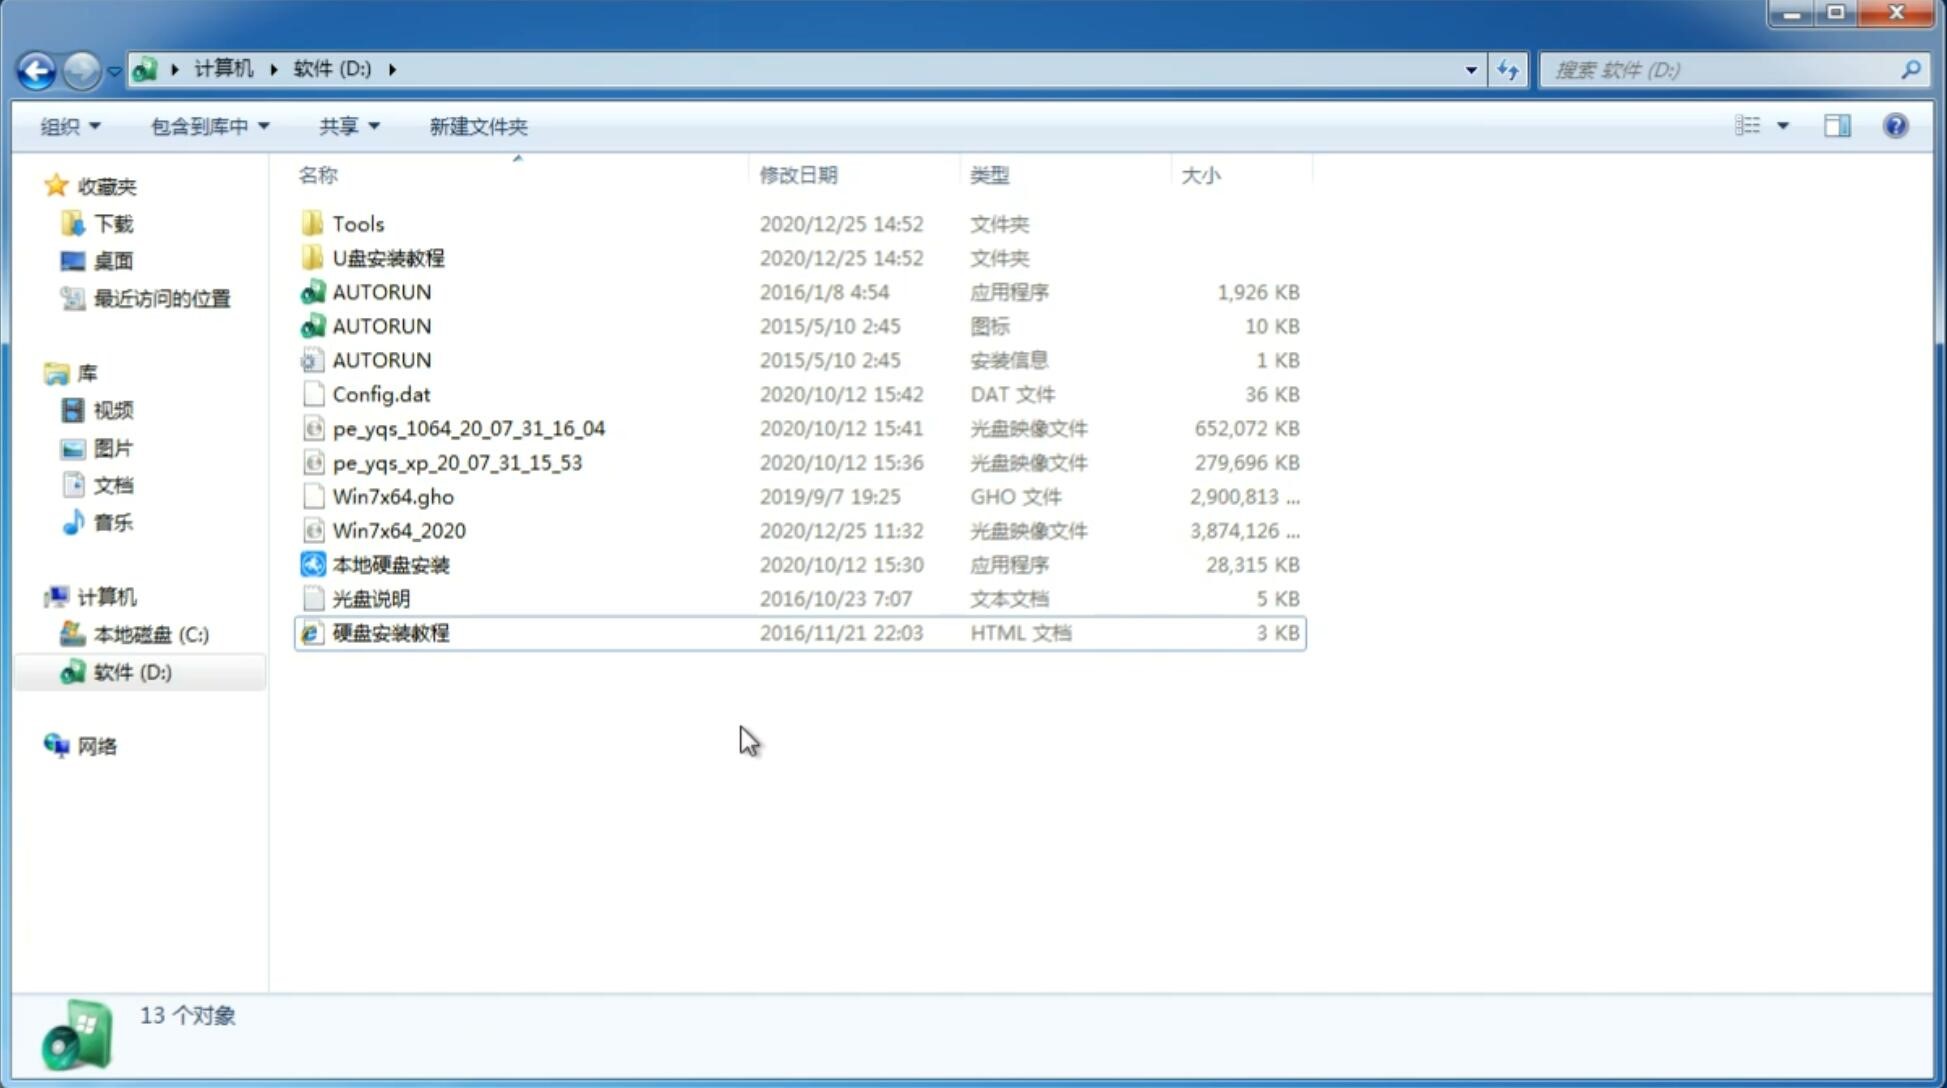Open the Tools folder
Image resolution: width=1947 pixels, height=1088 pixels.
pyautogui.click(x=357, y=223)
